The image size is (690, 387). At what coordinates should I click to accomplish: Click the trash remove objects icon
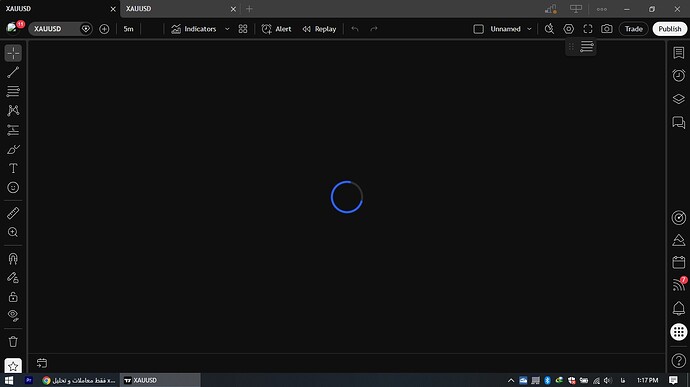click(x=13, y=341)
